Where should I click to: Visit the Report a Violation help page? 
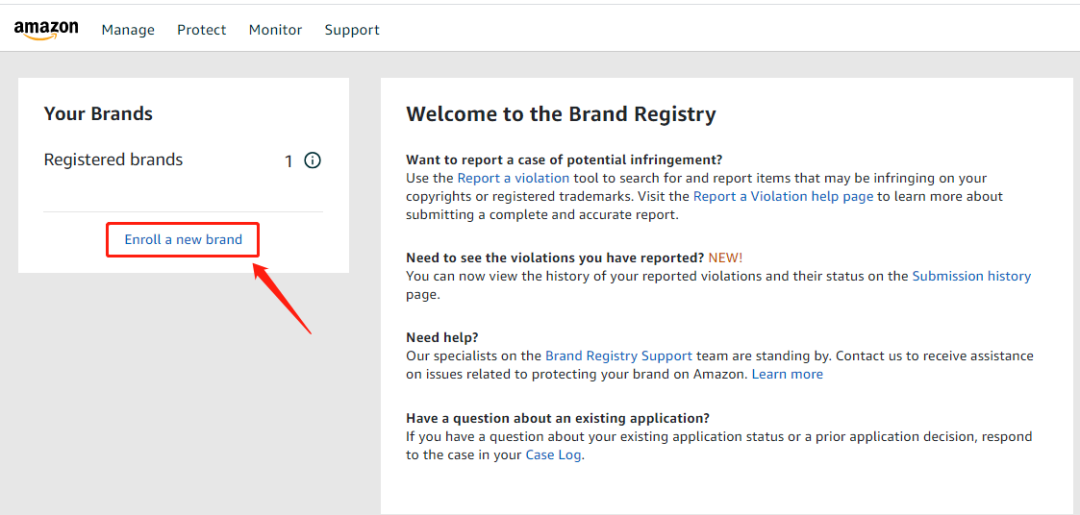coord(783,196)
